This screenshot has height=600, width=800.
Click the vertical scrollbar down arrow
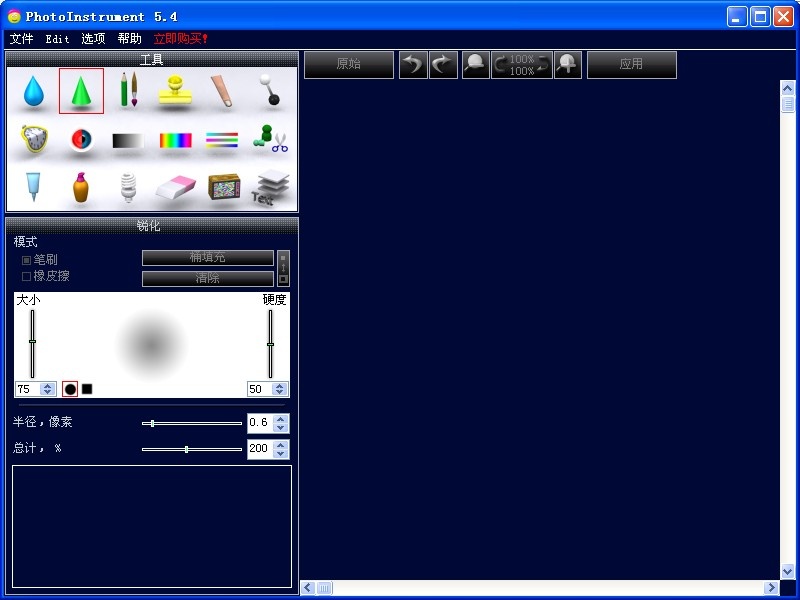coord(788,571)
